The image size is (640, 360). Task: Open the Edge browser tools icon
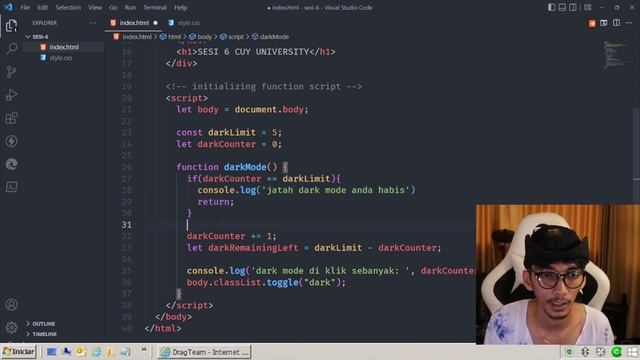11,164
